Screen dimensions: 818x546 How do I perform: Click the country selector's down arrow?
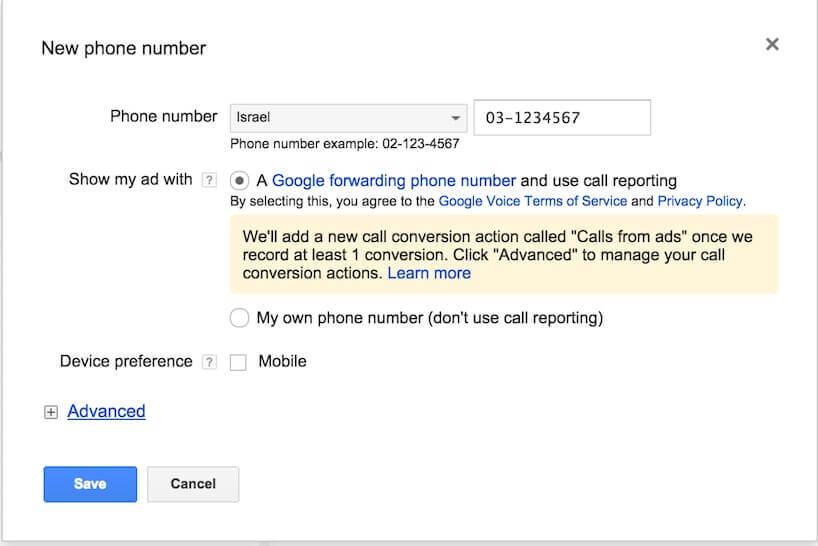[455, 118]
